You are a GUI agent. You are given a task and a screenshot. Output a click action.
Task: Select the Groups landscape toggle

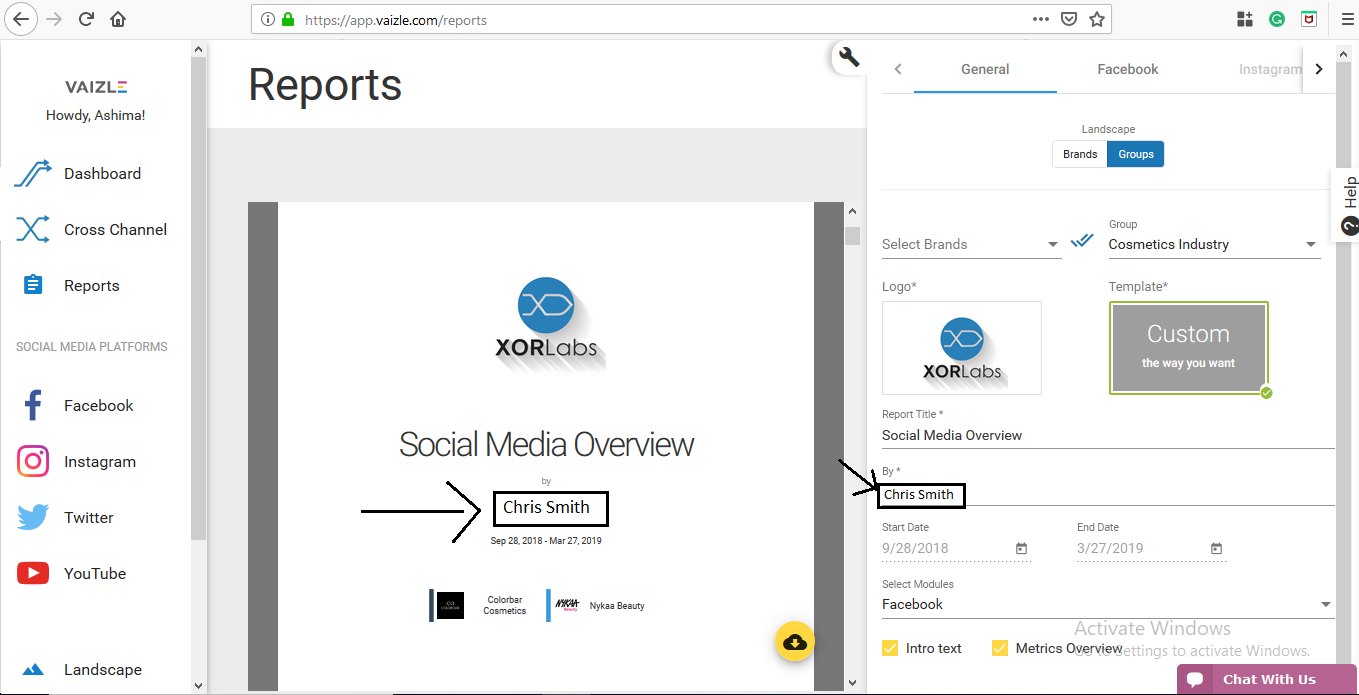[1136, 154]
